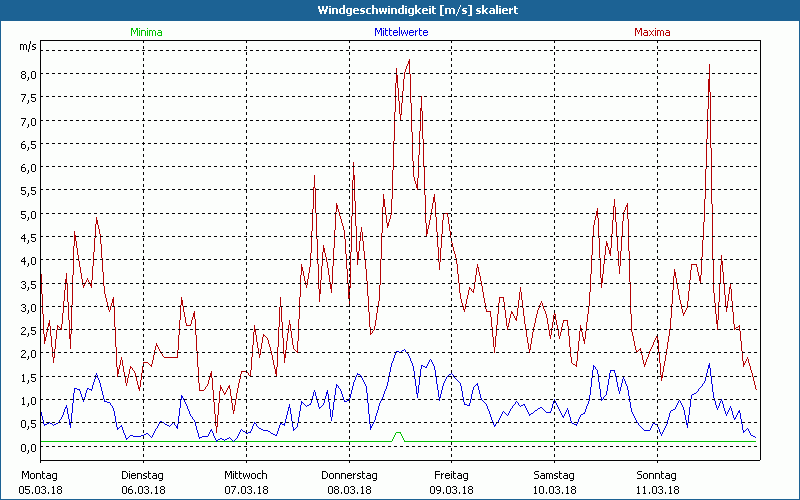Click the m/s unit label on the y-axis
800x500 pixels.
[x=27, y=47]
